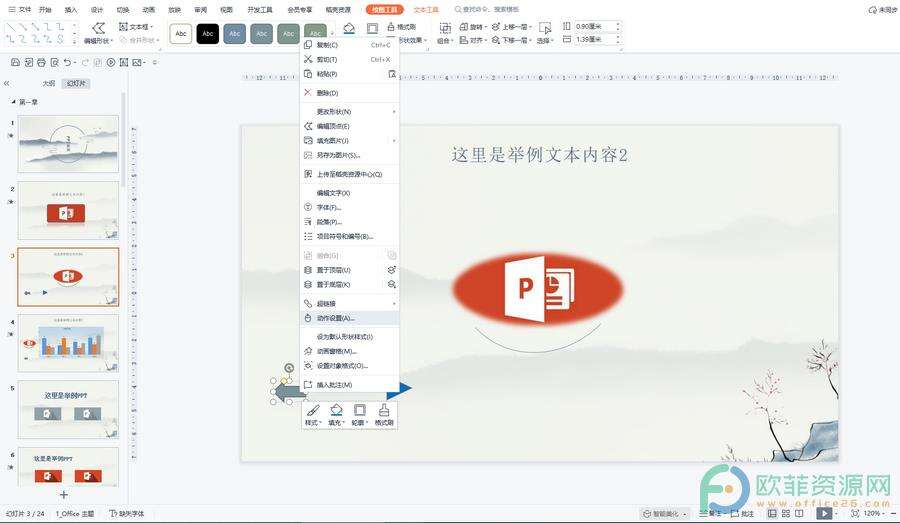Click the fill bucket icon in mini toolbar
900x523 pixels.
pos(337,411)
